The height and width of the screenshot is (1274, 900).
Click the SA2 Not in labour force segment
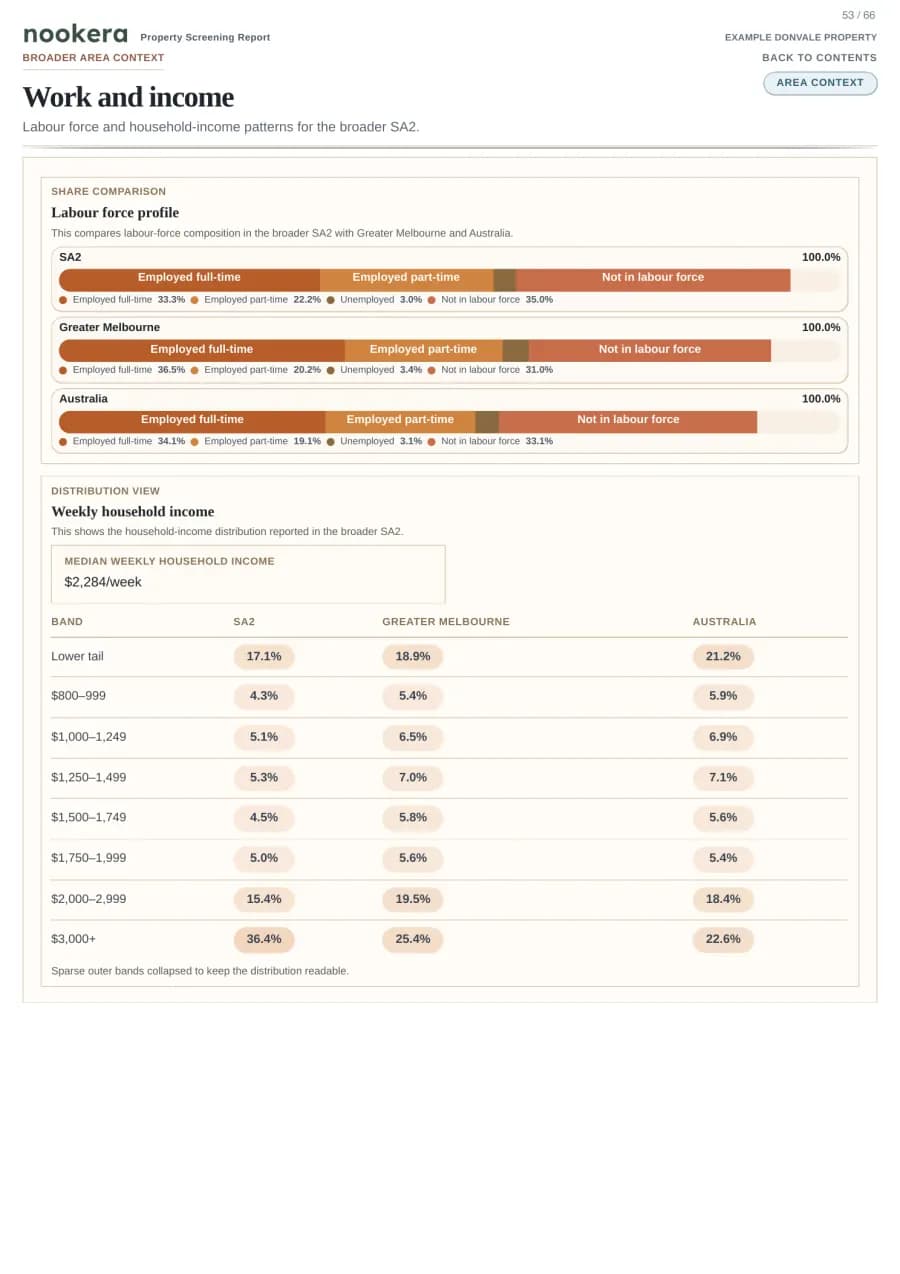(653, 279)
